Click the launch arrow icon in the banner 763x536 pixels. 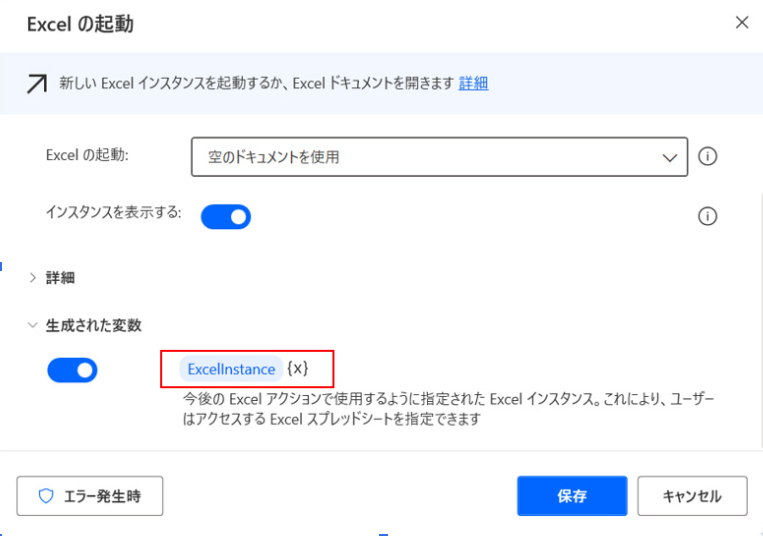click(x=37, y=84)
